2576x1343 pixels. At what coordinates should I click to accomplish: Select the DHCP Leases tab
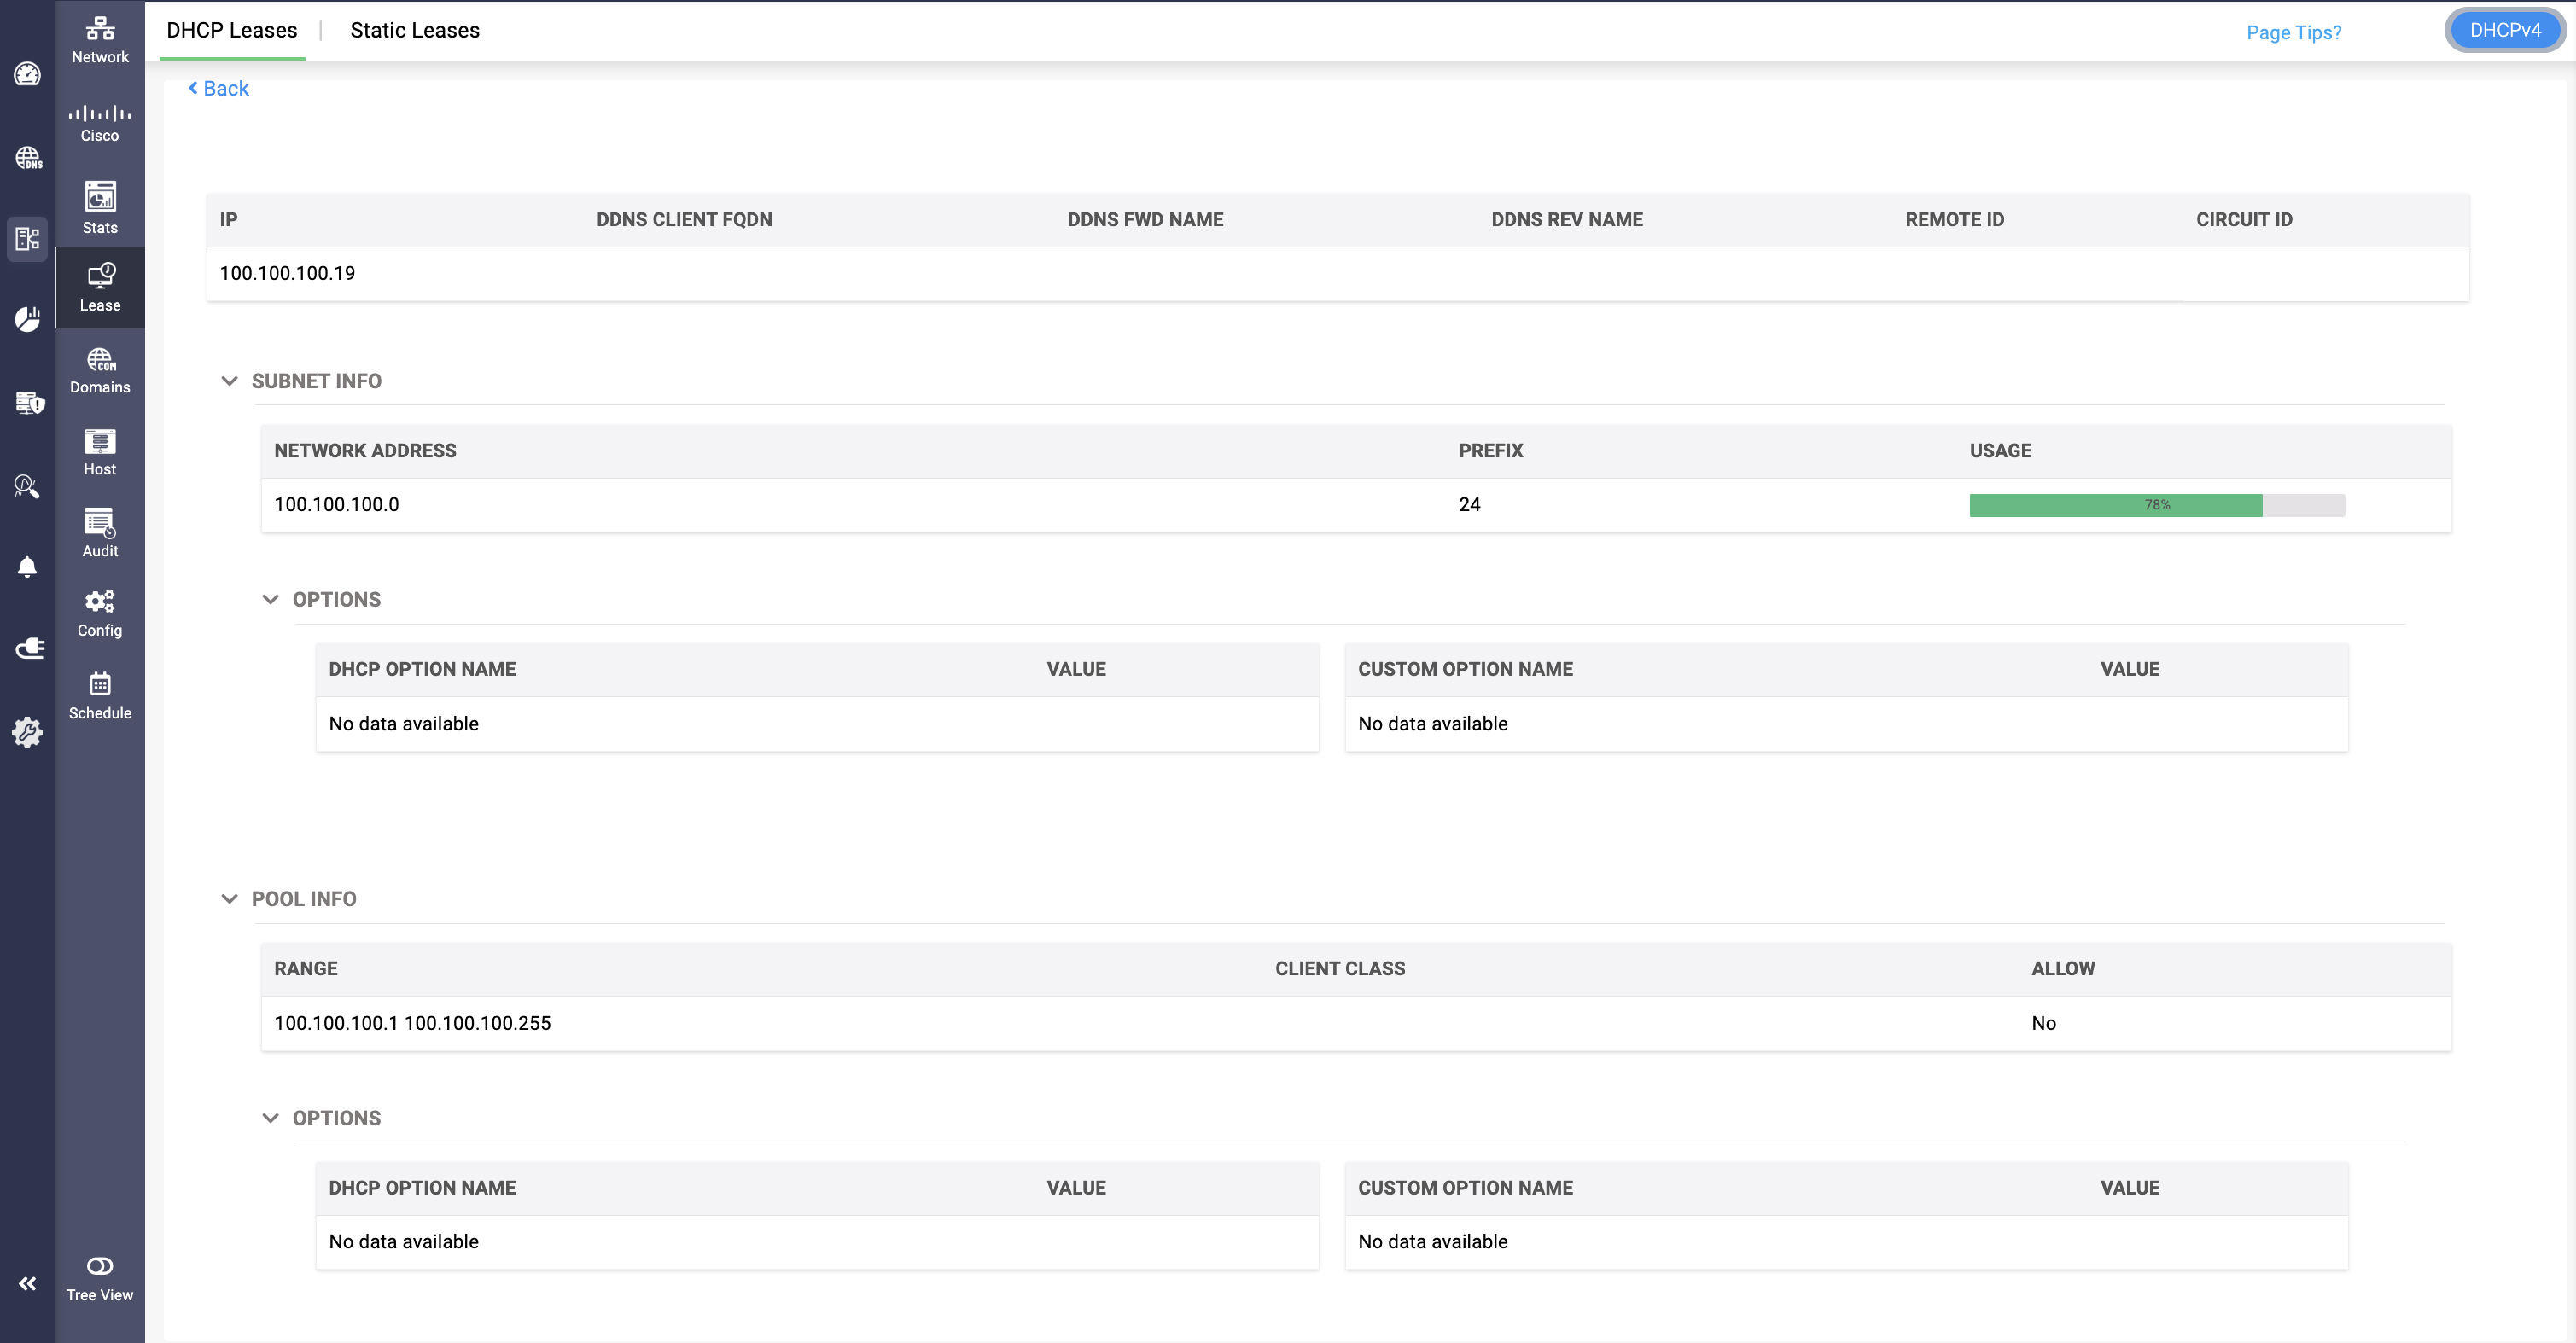click(232, 30)
